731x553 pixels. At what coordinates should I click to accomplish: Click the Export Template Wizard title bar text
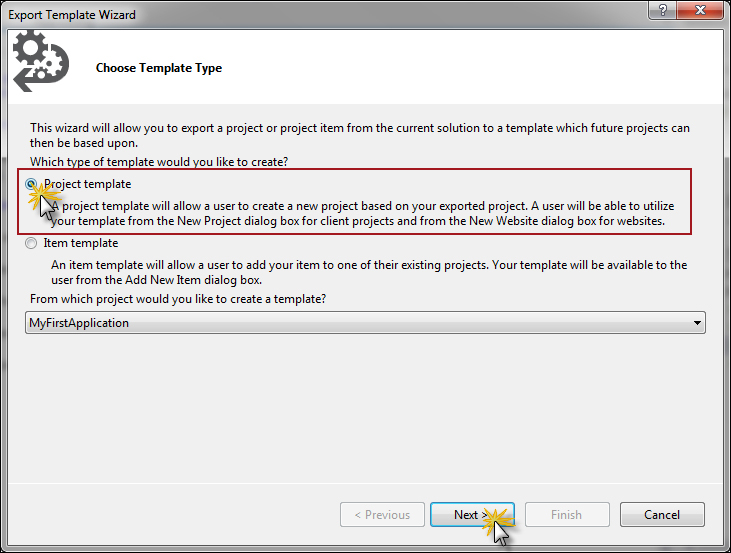72,15
